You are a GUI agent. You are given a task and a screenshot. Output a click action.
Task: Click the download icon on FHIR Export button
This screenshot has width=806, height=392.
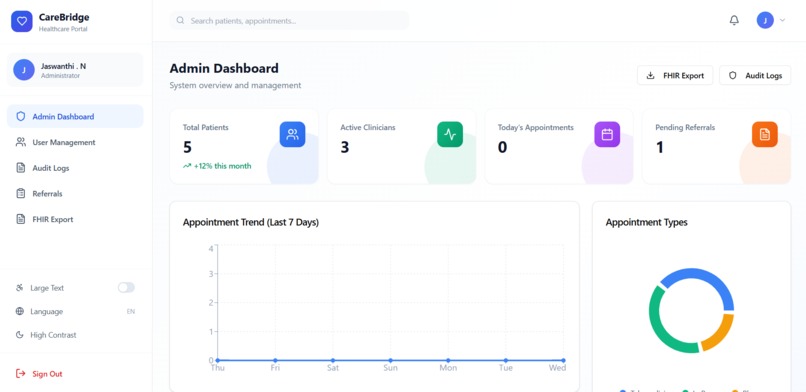point(650,76)
